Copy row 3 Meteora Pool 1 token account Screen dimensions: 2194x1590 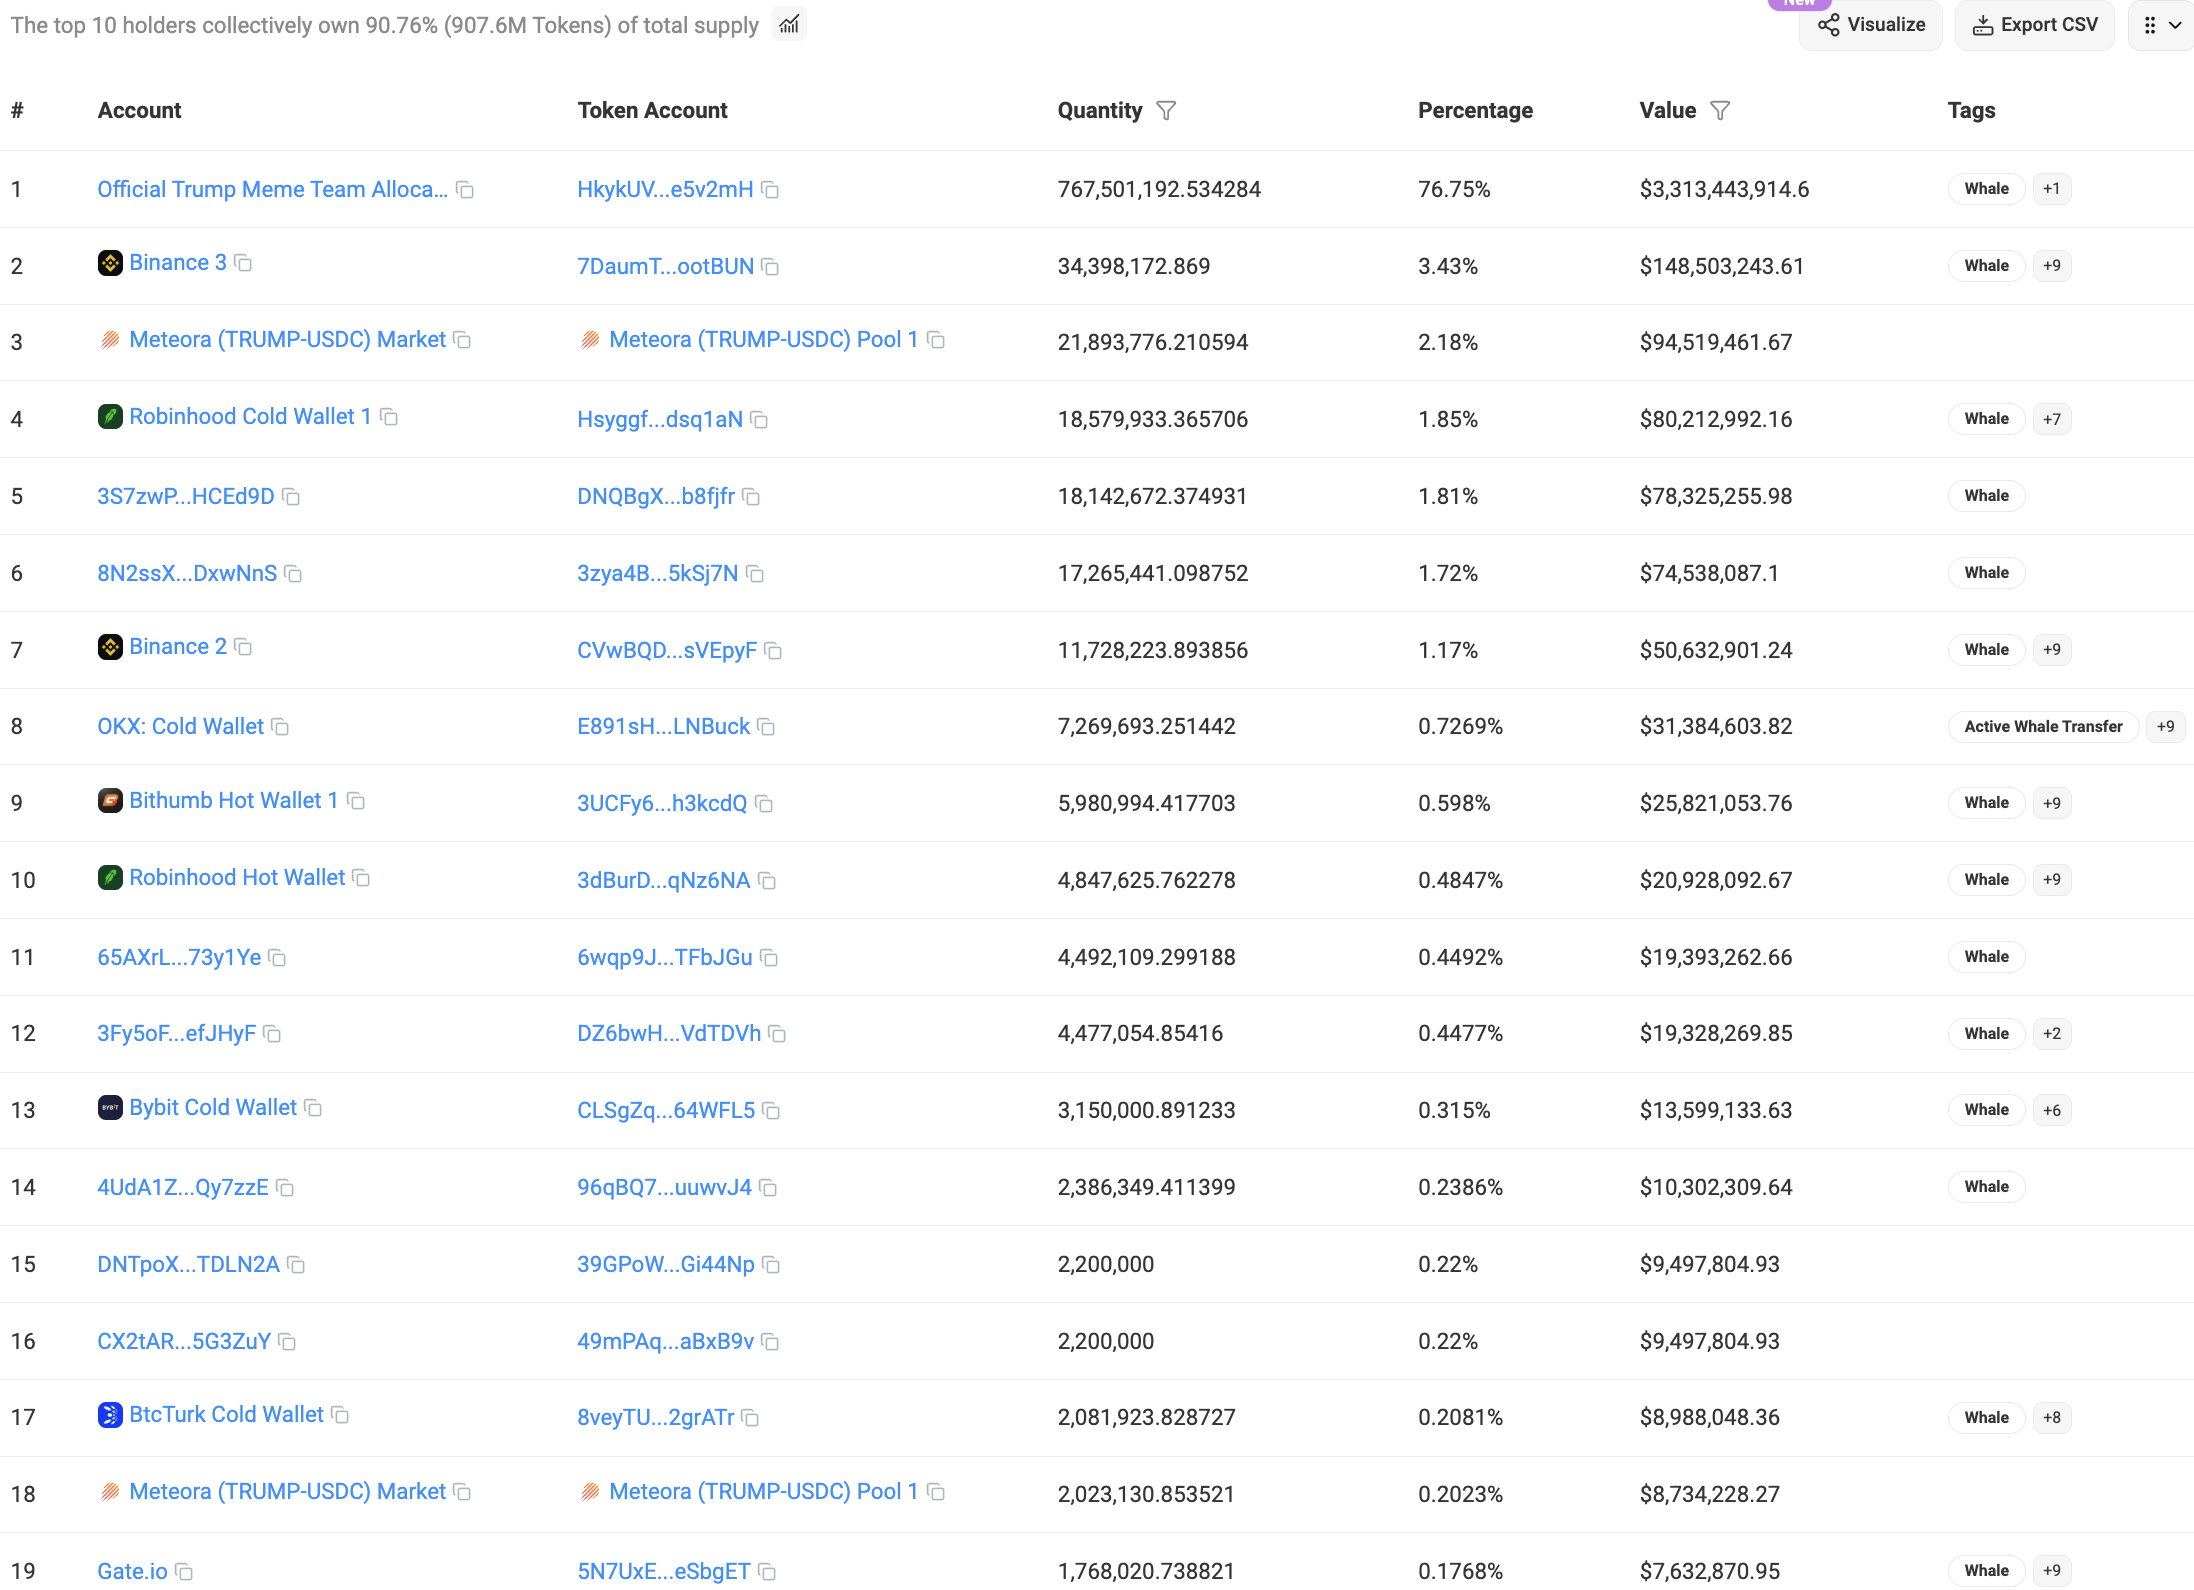[x=936, y=340]
